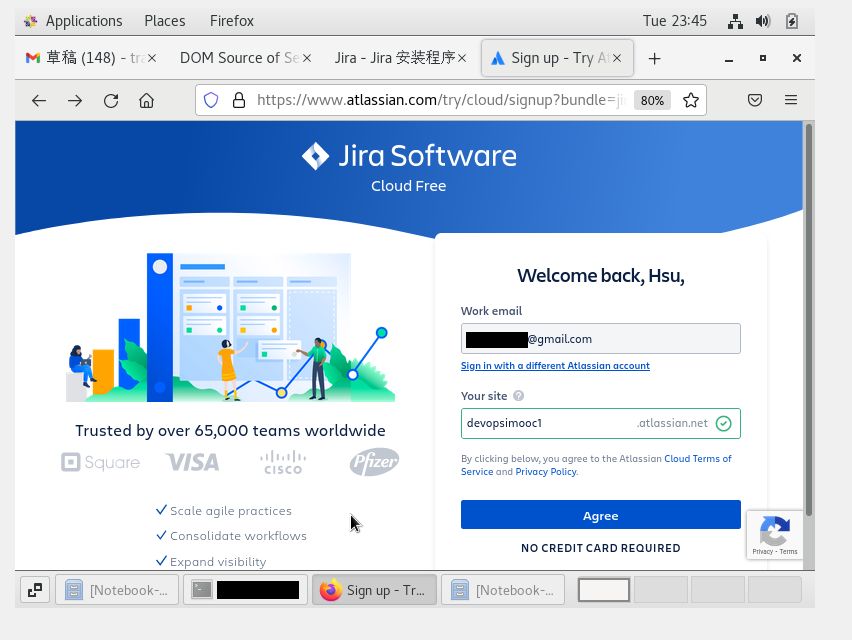Close the Sign up tab

[x=617, y=58]
